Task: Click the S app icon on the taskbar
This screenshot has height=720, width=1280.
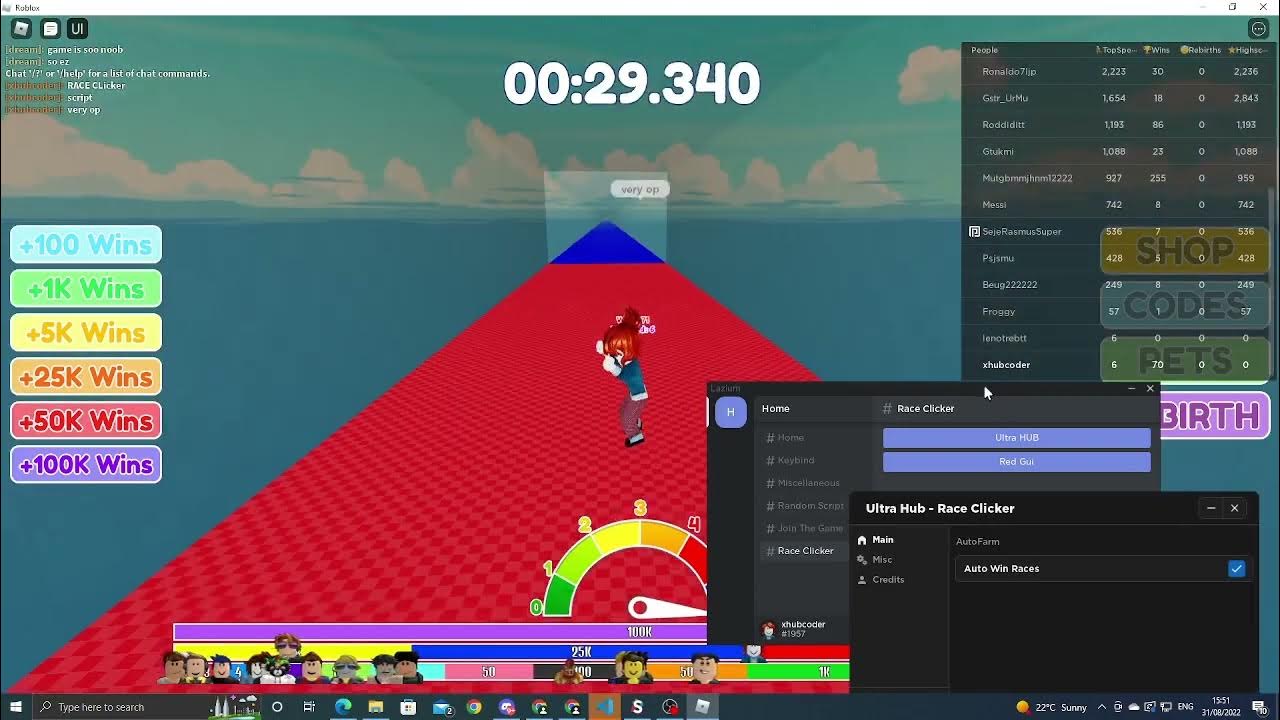Action: tap(637, 707)
